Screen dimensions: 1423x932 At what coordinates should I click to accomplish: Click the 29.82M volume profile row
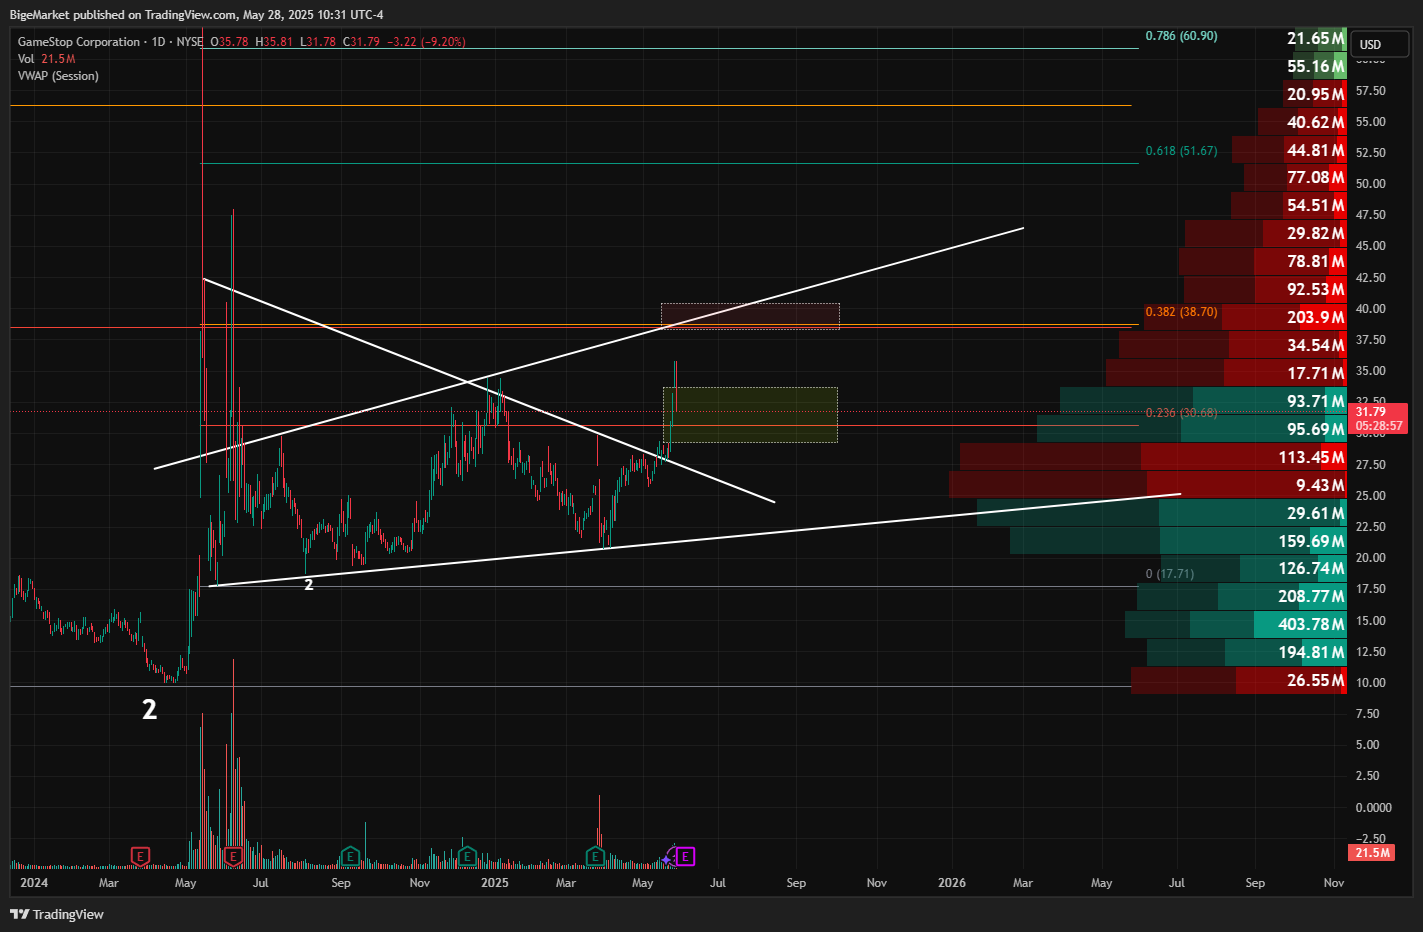(x=1266, y=233)
